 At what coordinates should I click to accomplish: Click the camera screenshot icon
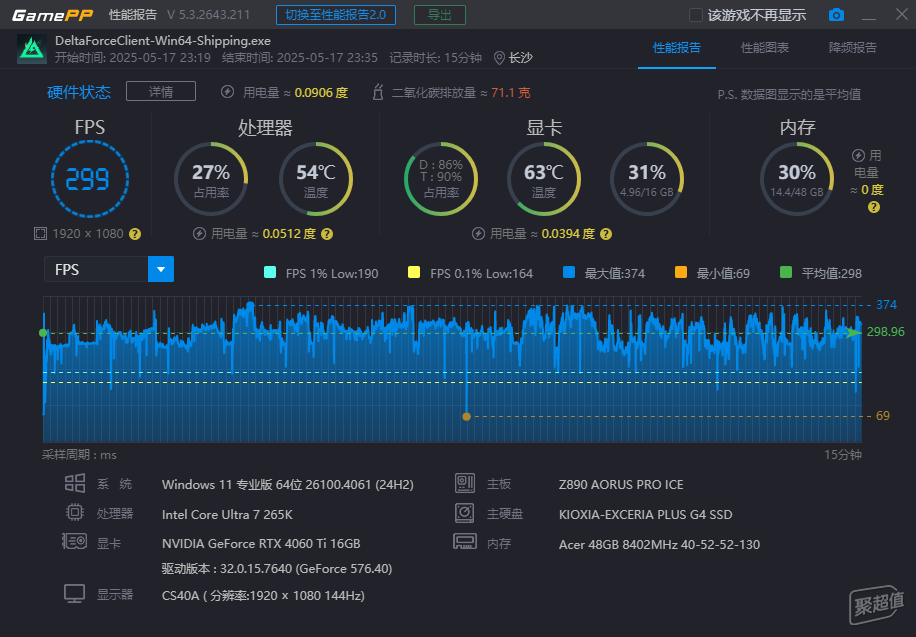pyautogui.click(x=836, y=15)
